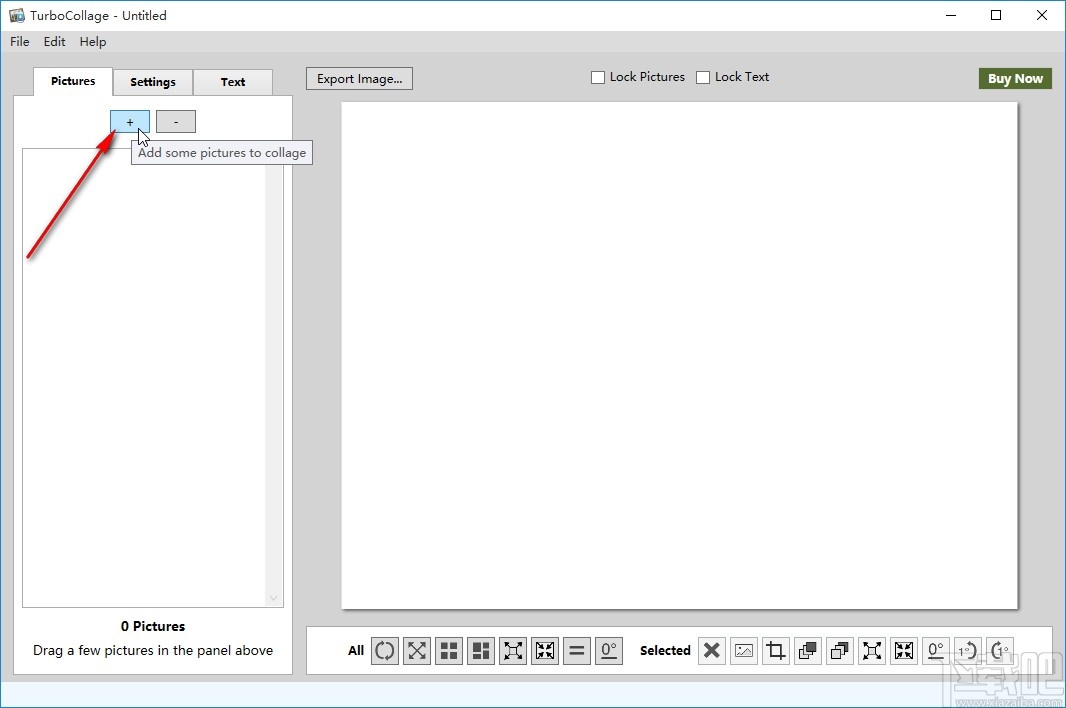Click the equals sign icon in All group
The width and height of the screenshot is (1066, 708).
(577, 651)
